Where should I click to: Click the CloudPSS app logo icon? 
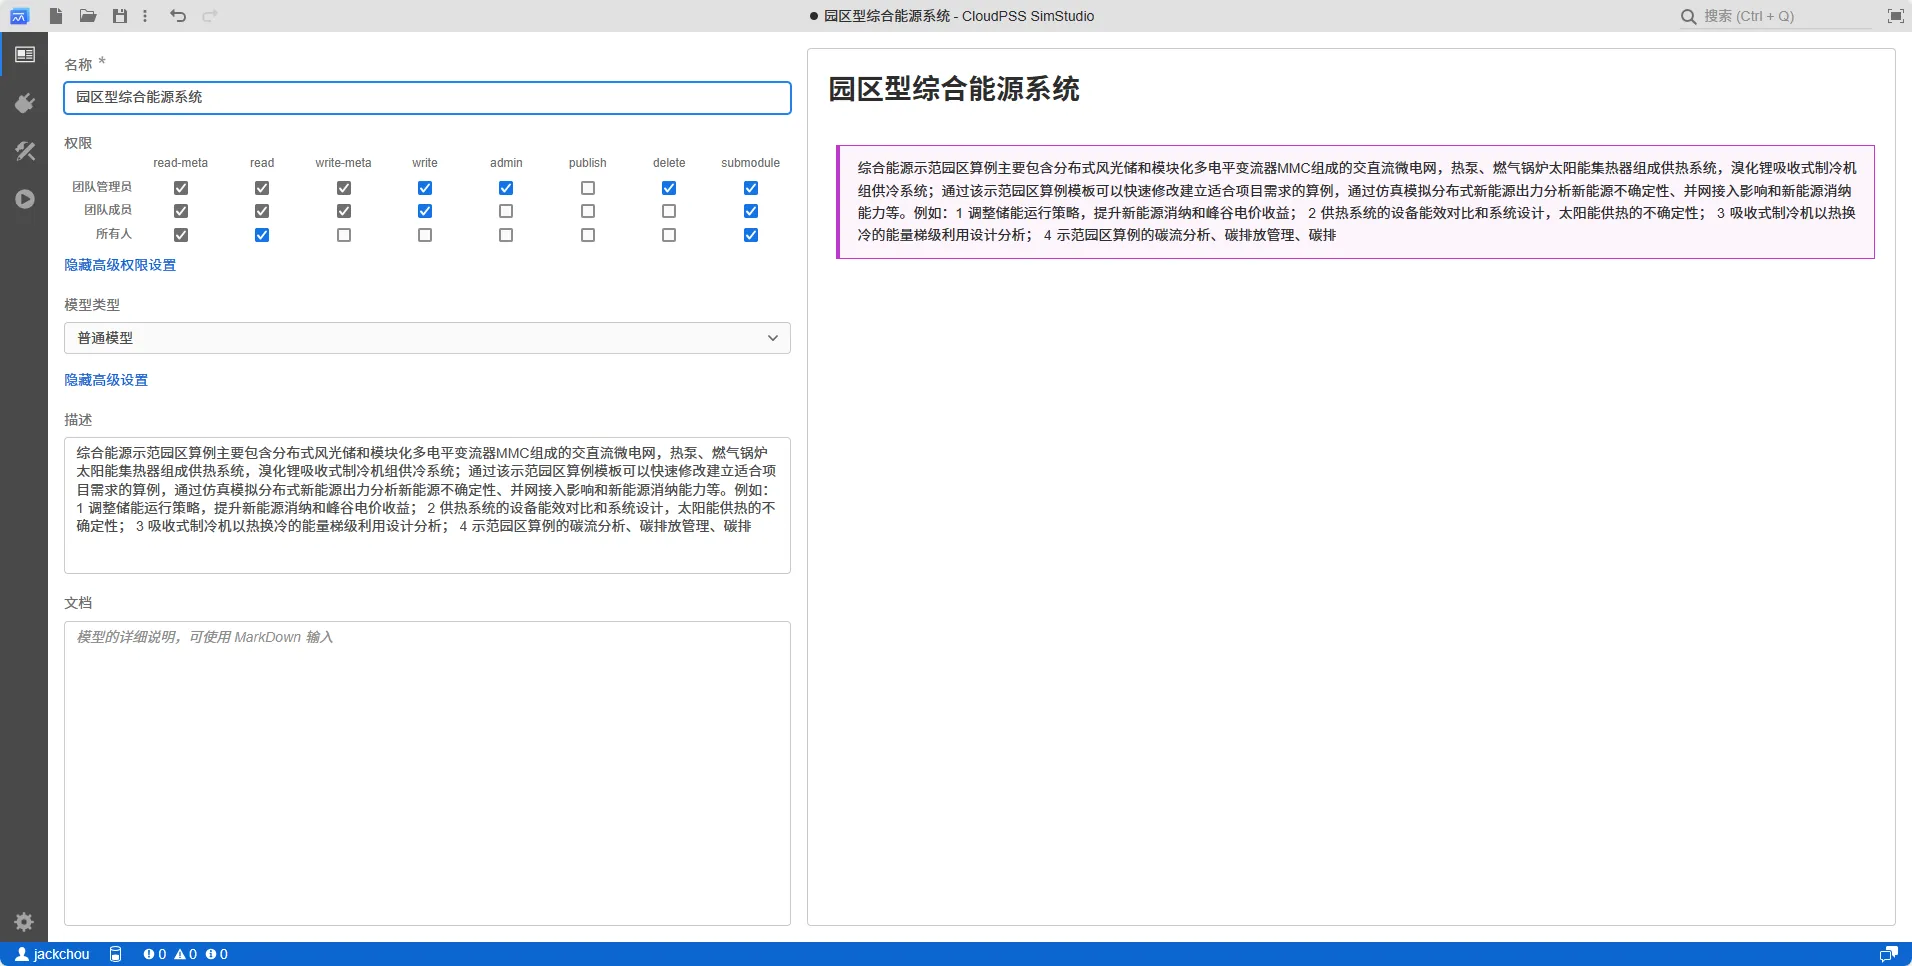[x=19, y=16]
